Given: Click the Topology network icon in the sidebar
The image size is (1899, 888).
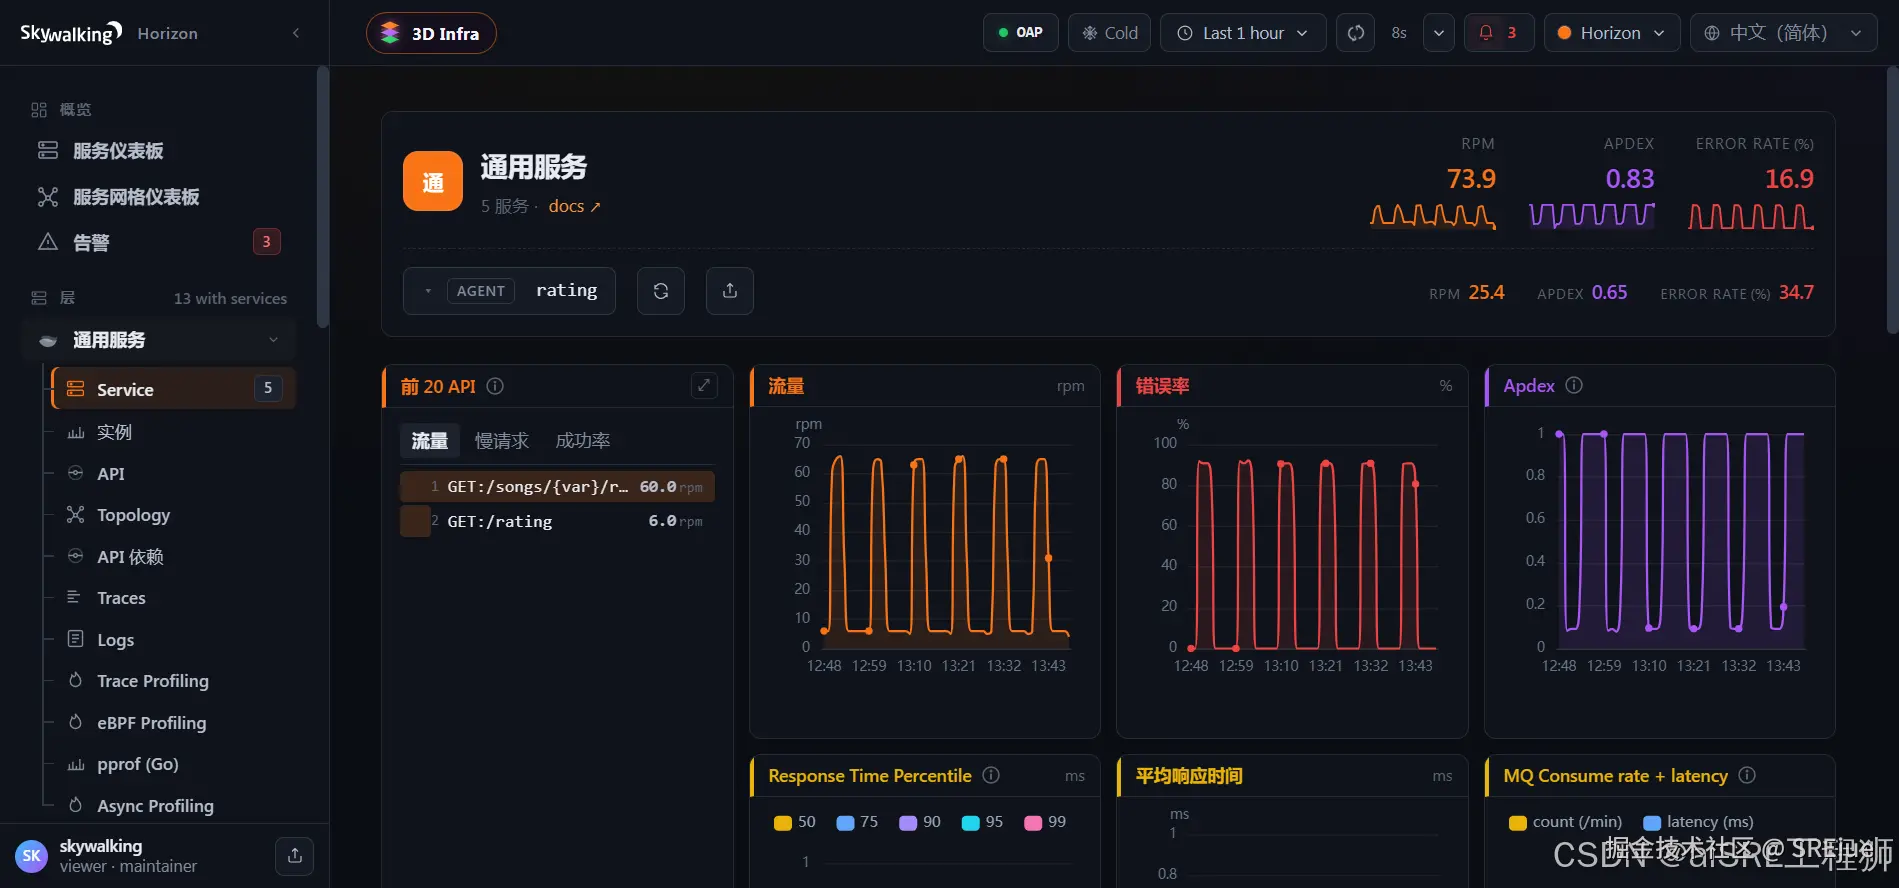Looking at the screenshot, I should pos(75,514).
